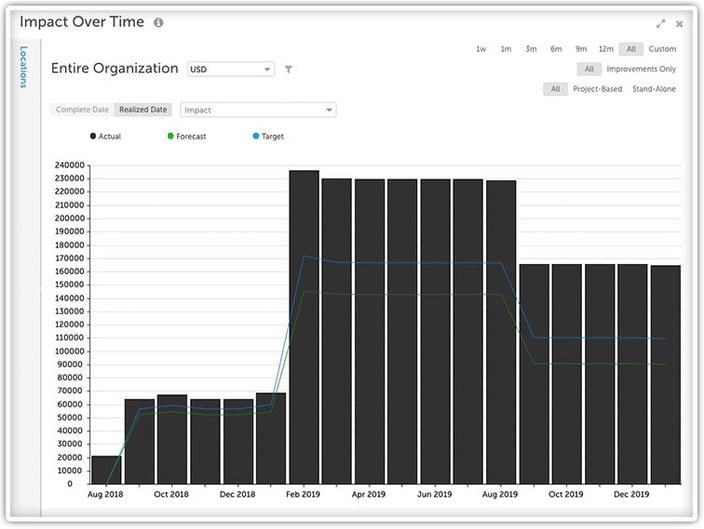The width and height of the screenshot is (704, 529).
Task: Toggle the Actual legend series
Action: (106, 136)
